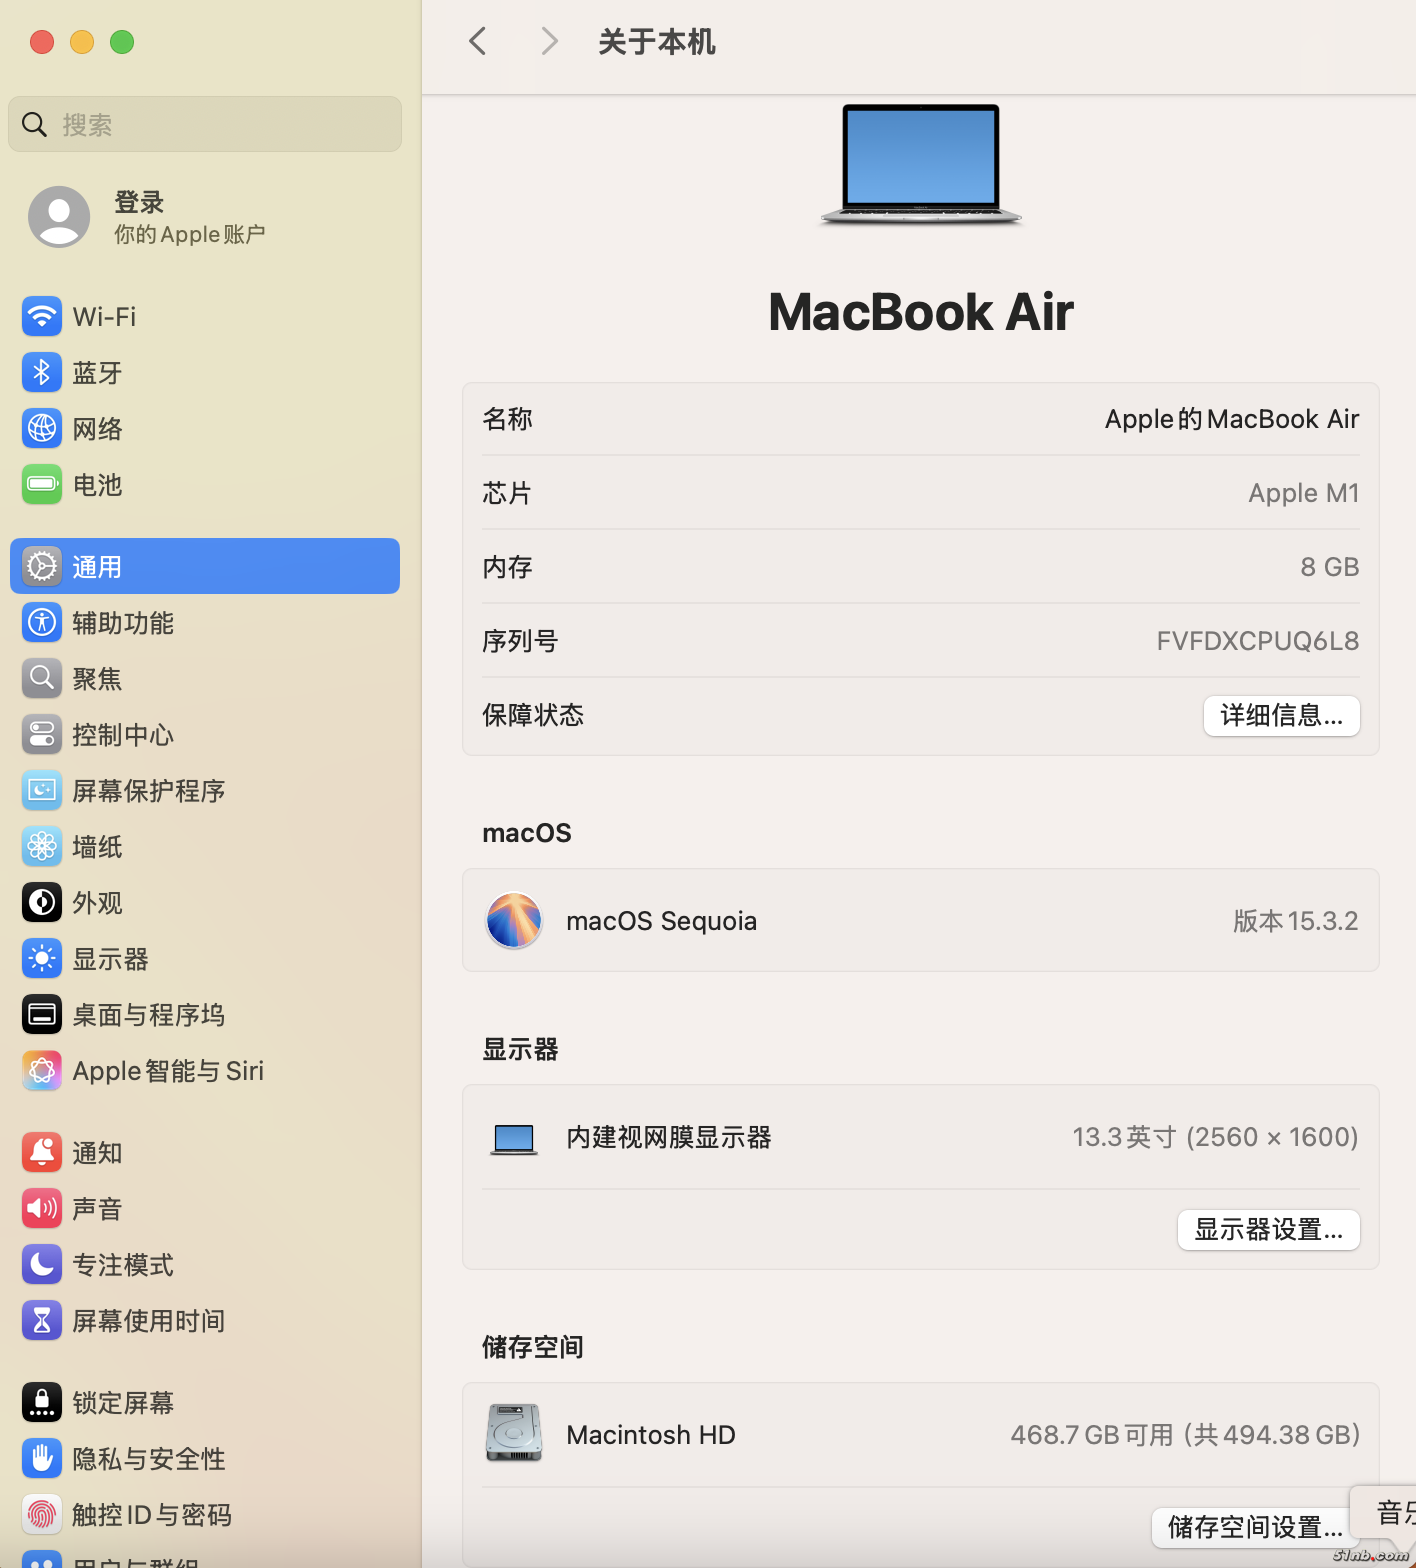Click the 13.3 英寸 (2560 × 1600) text
Screen dimensions: 1416x1568
click(x=1215, y=1138)
